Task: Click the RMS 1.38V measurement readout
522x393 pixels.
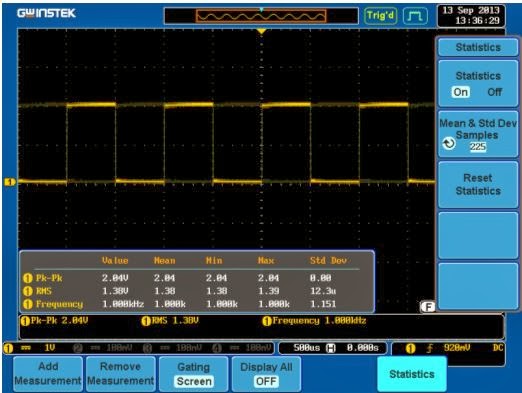Action: coord(170,321)
